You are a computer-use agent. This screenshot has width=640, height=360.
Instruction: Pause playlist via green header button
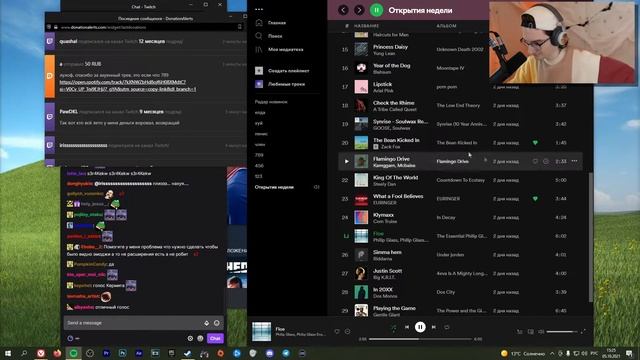376,10
